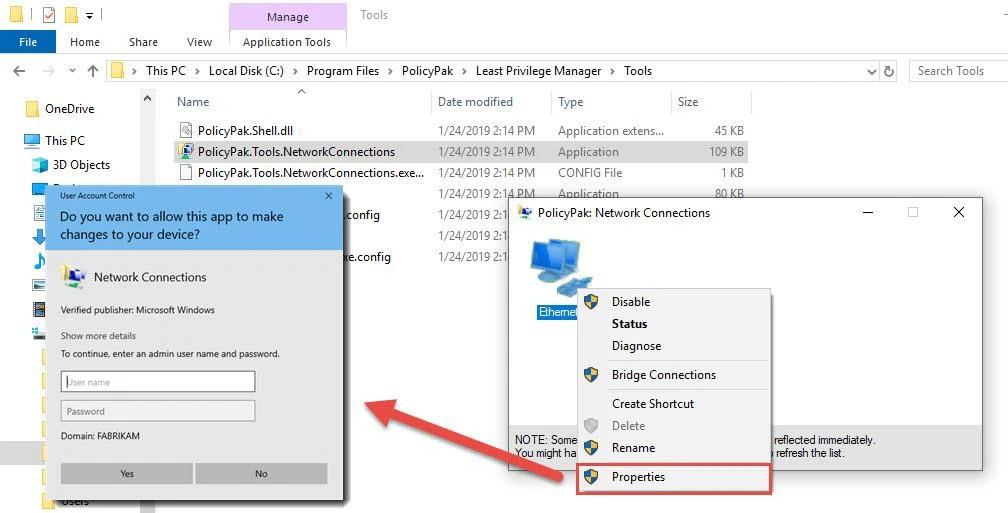Viewport: 1008px width, 513px height.
Task: Click the PolicyPak.Tools.NetworkConnections application icon
Action: [185, 152]
